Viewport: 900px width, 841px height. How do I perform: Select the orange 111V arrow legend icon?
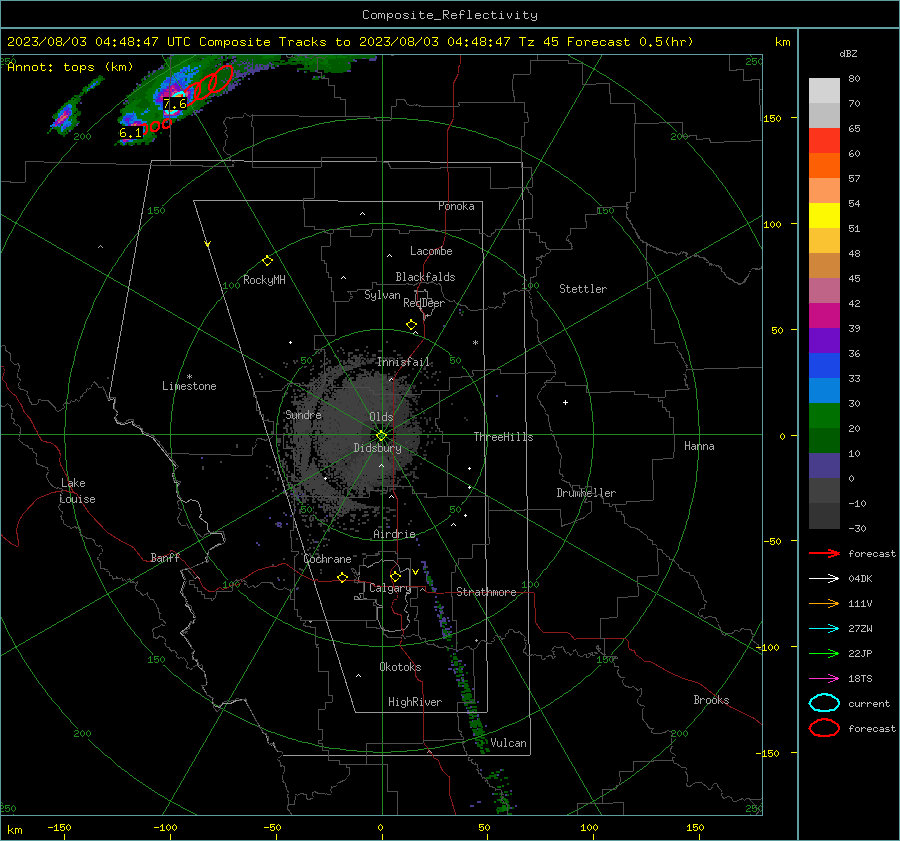coord(824,603)
